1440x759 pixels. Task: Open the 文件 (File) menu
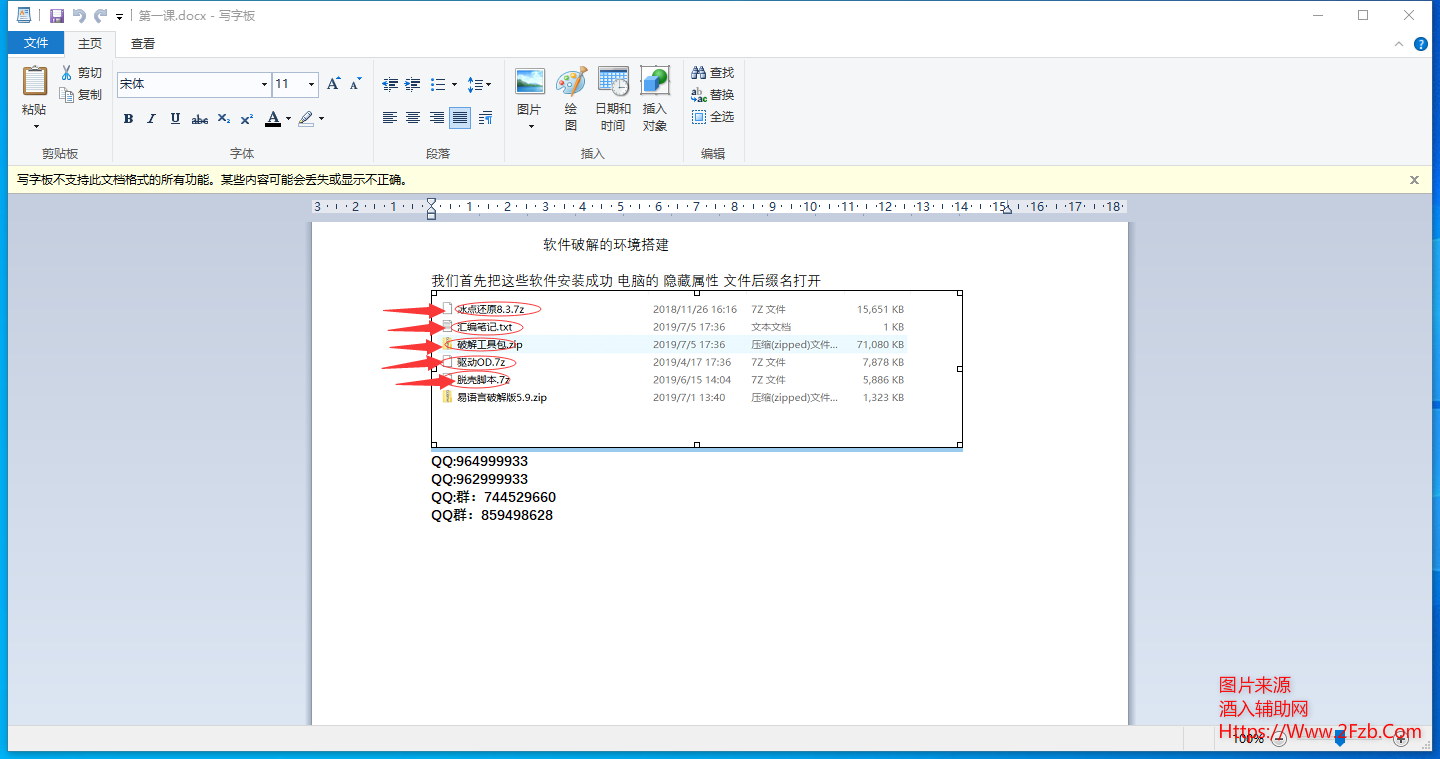point(36,43)
